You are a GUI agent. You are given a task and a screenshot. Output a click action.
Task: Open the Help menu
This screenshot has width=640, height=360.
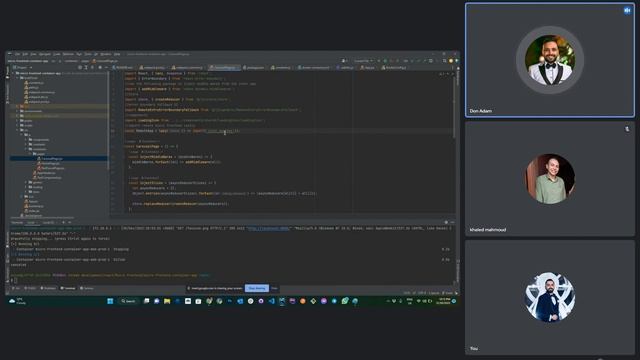pyautogui.click(x=117, y=54)
